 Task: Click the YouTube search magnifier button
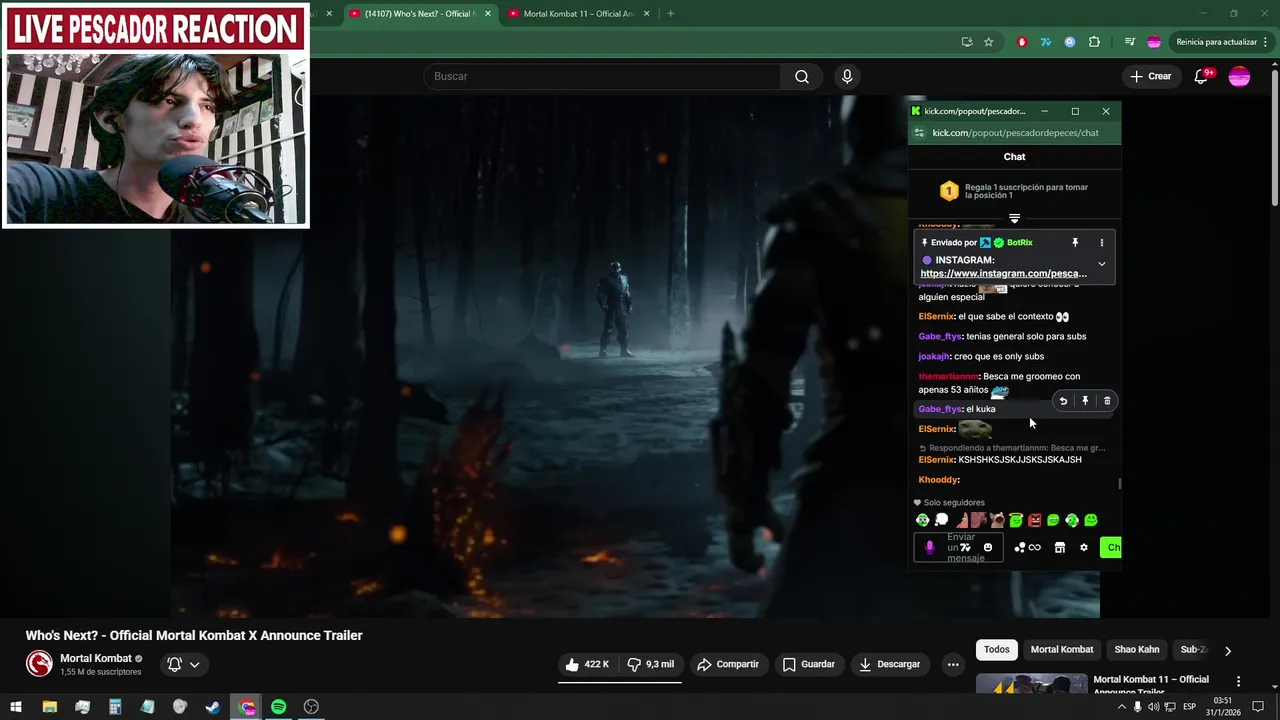pos(802,77)
